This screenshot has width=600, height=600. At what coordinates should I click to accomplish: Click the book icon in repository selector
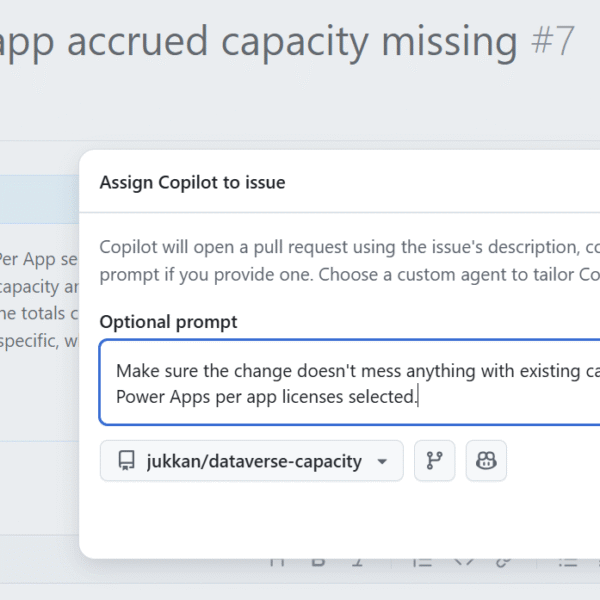pyautogui.click(x=126, y=461)
